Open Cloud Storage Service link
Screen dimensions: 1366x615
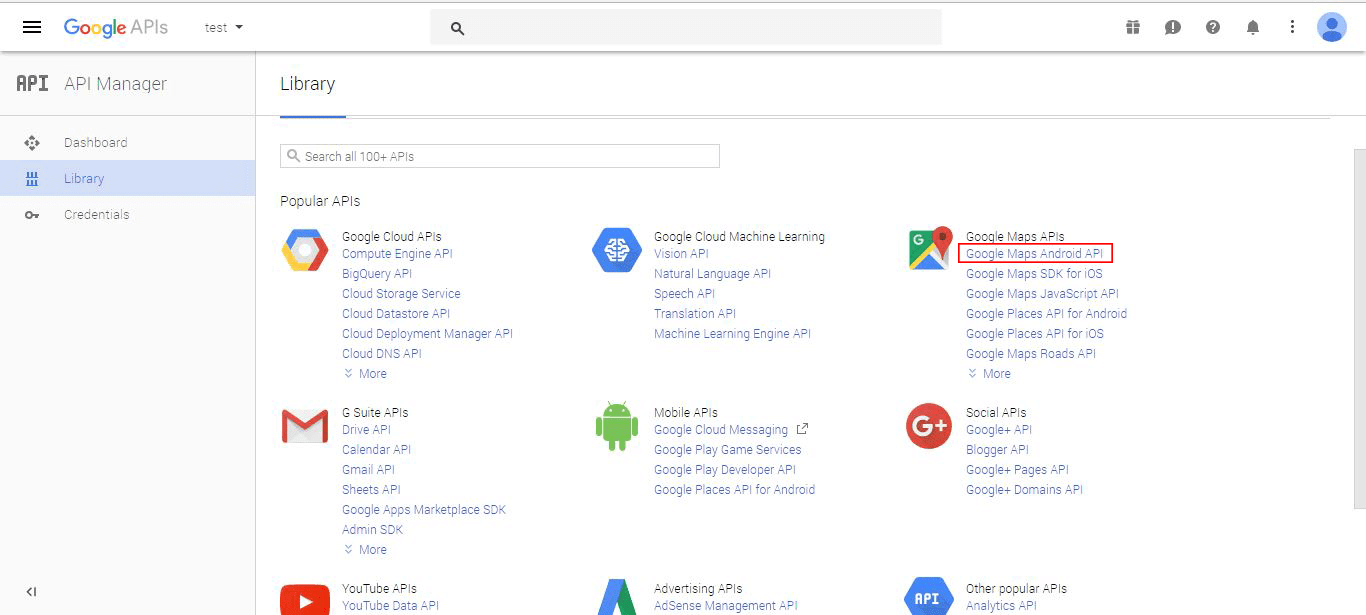[401, 294]
